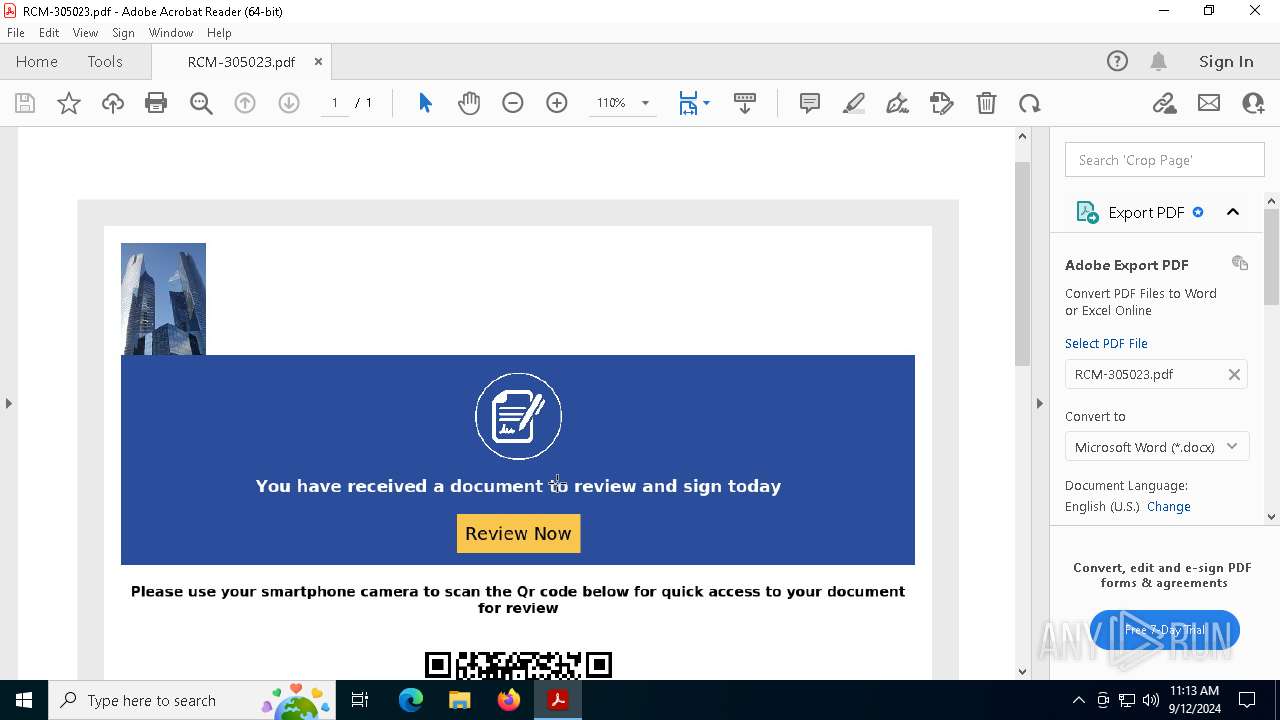Upload file to cloud icon
This screenshot has height=720, width=1280.
click(113, 103)
